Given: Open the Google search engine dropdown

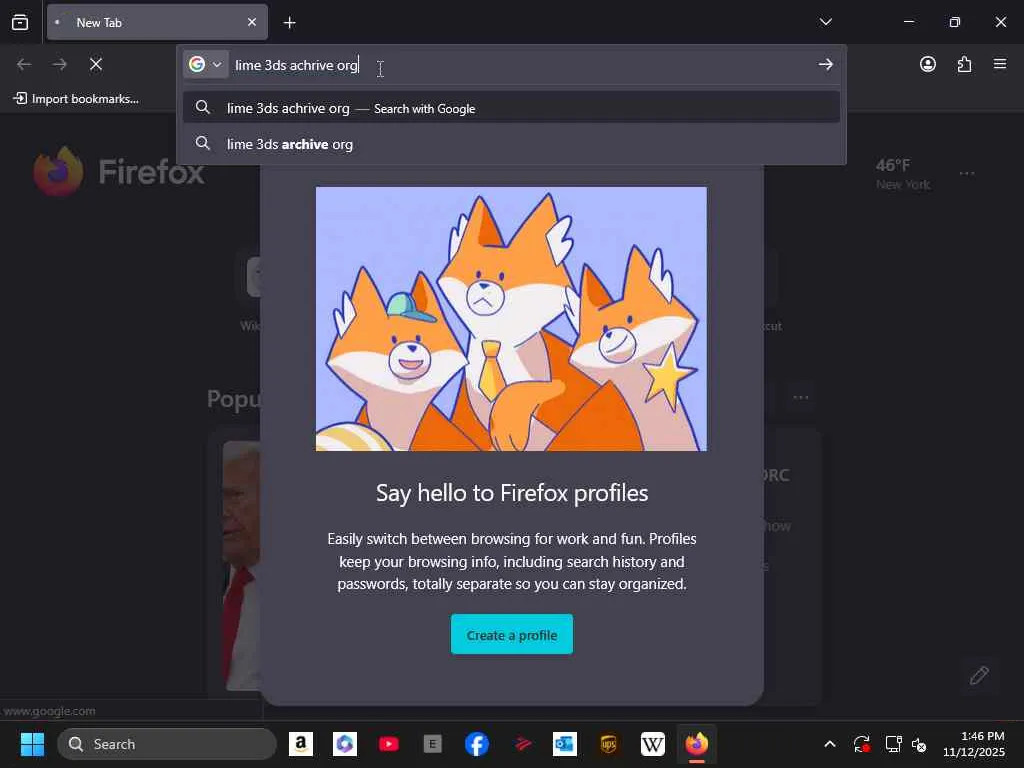Looking at the screenshot, I should [206, 65].
